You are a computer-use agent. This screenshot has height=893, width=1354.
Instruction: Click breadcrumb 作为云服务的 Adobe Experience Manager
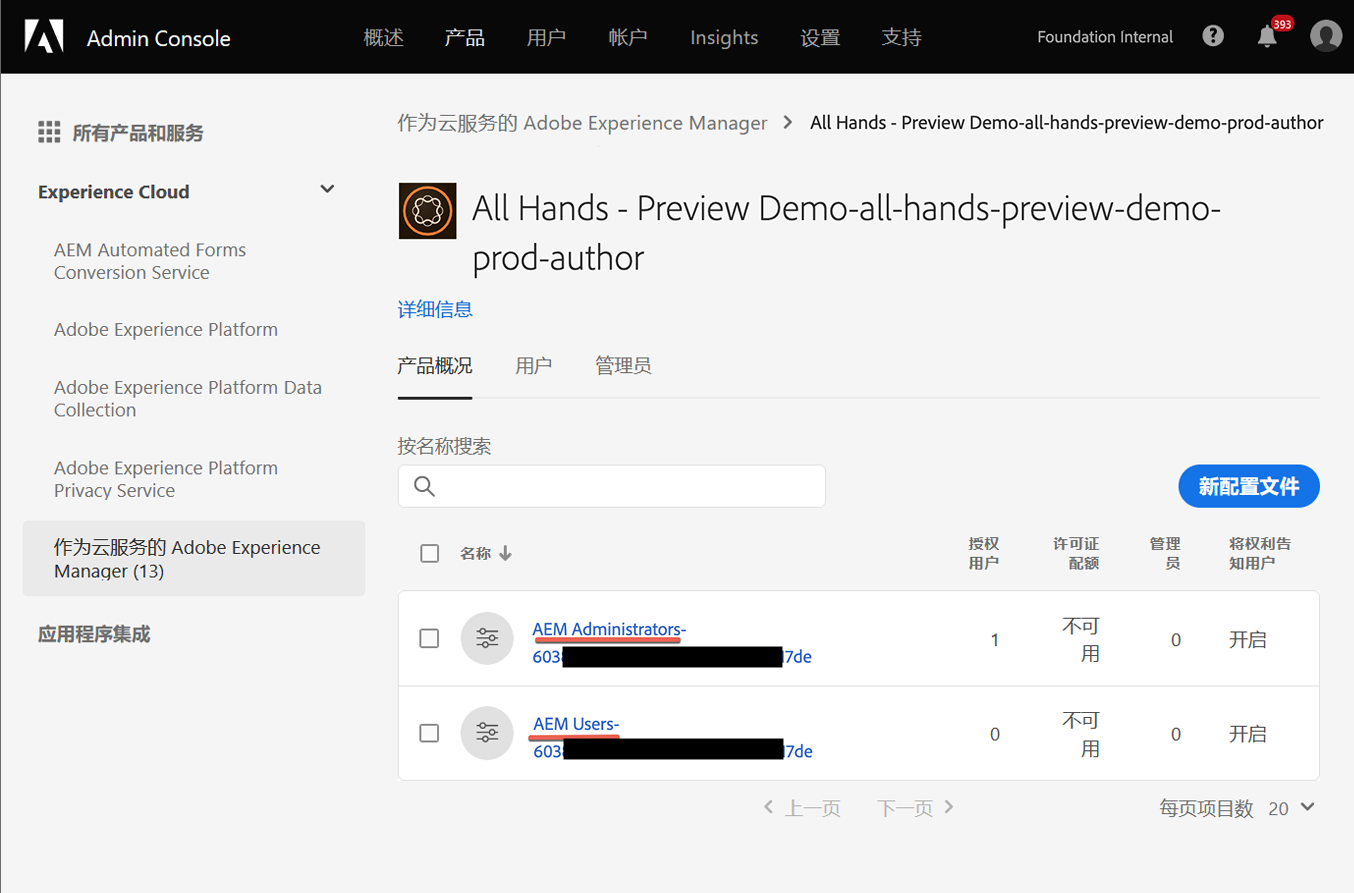click(x=583, y=123)
